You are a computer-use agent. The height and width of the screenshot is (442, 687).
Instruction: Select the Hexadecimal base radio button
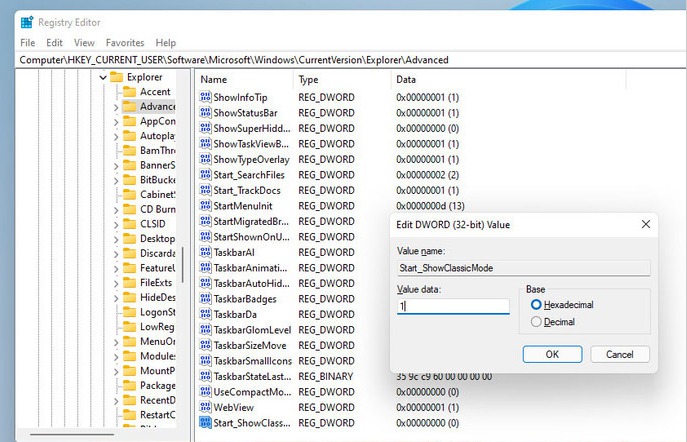(536, 304)
